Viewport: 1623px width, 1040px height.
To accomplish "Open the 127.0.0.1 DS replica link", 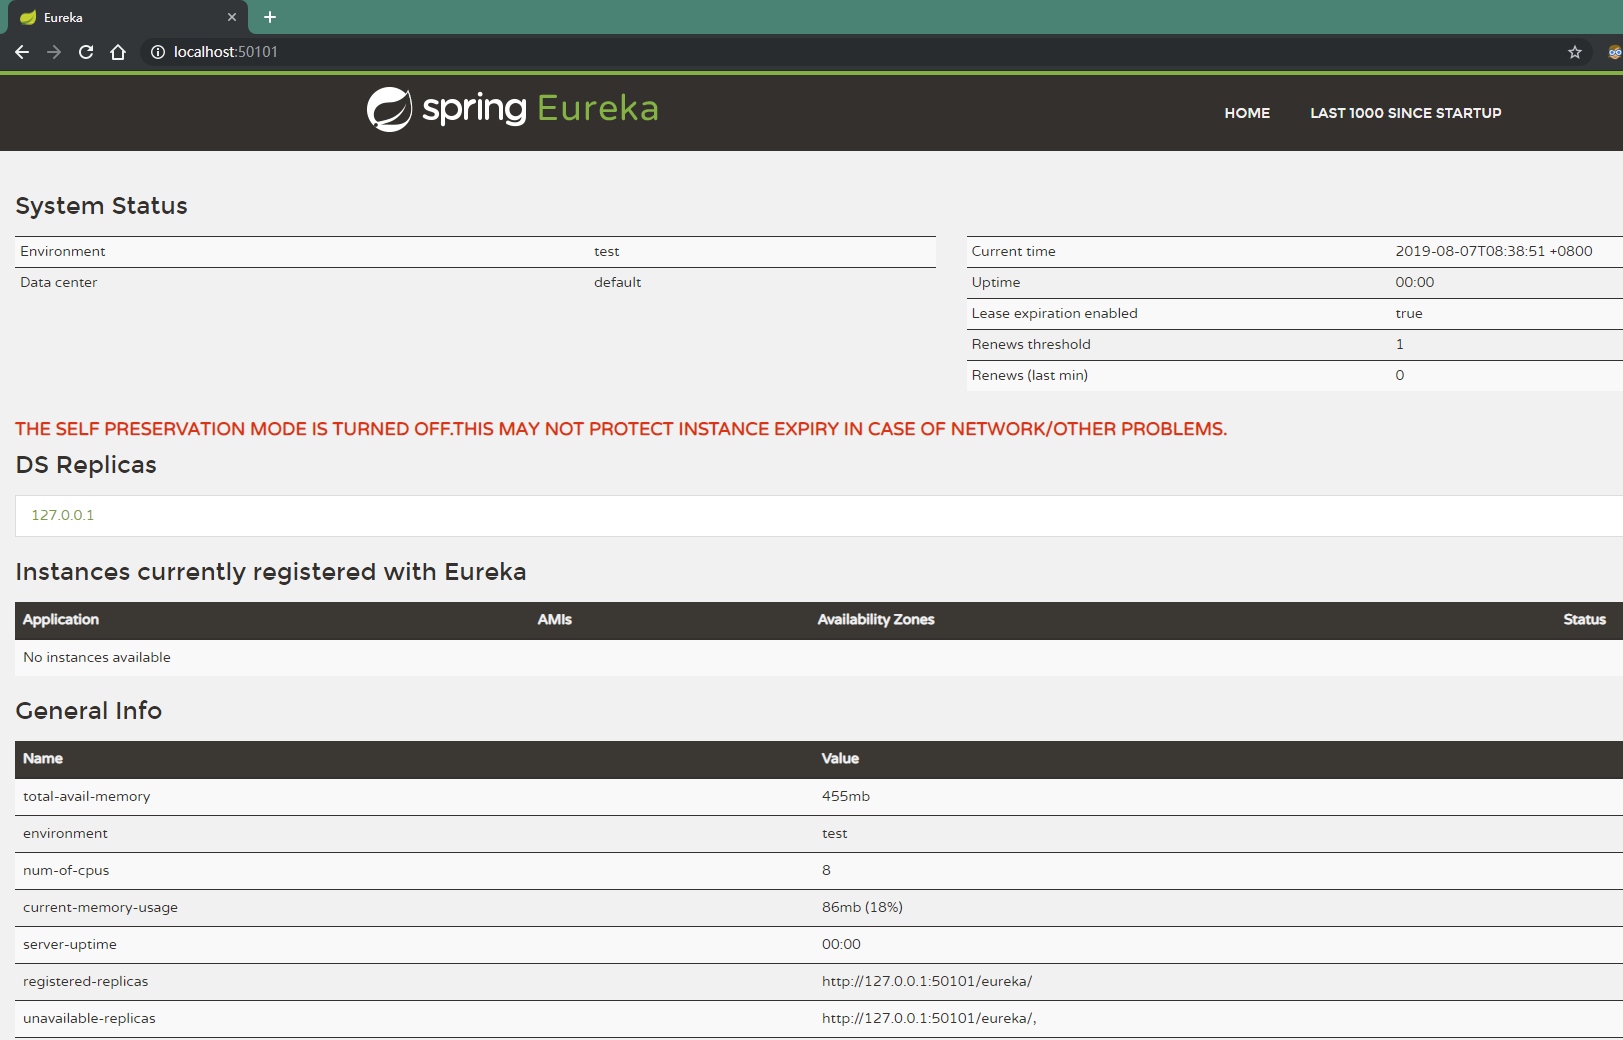I will [63, 515].
